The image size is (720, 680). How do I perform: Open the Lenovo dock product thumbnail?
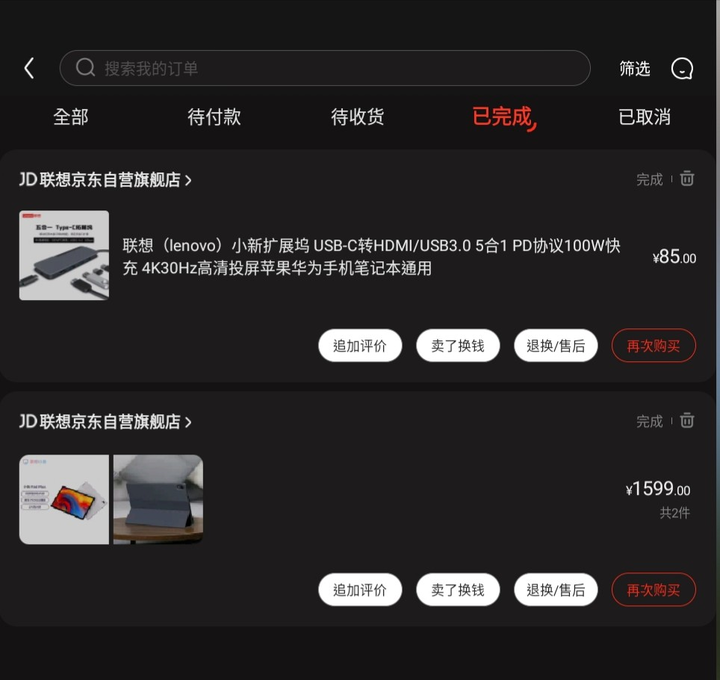pos(64,255)
